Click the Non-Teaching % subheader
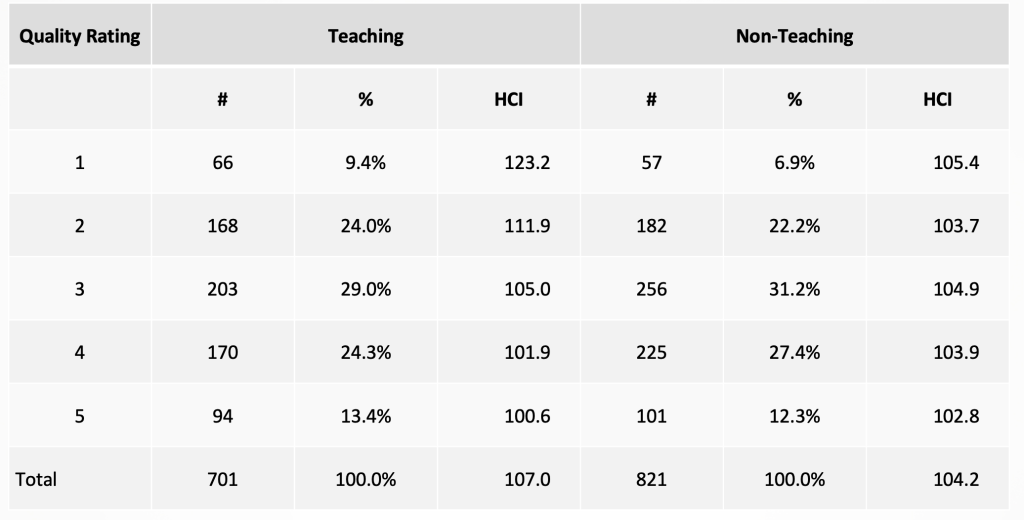The height and width of the screenshot is (520, 1024). coord(795,99)
